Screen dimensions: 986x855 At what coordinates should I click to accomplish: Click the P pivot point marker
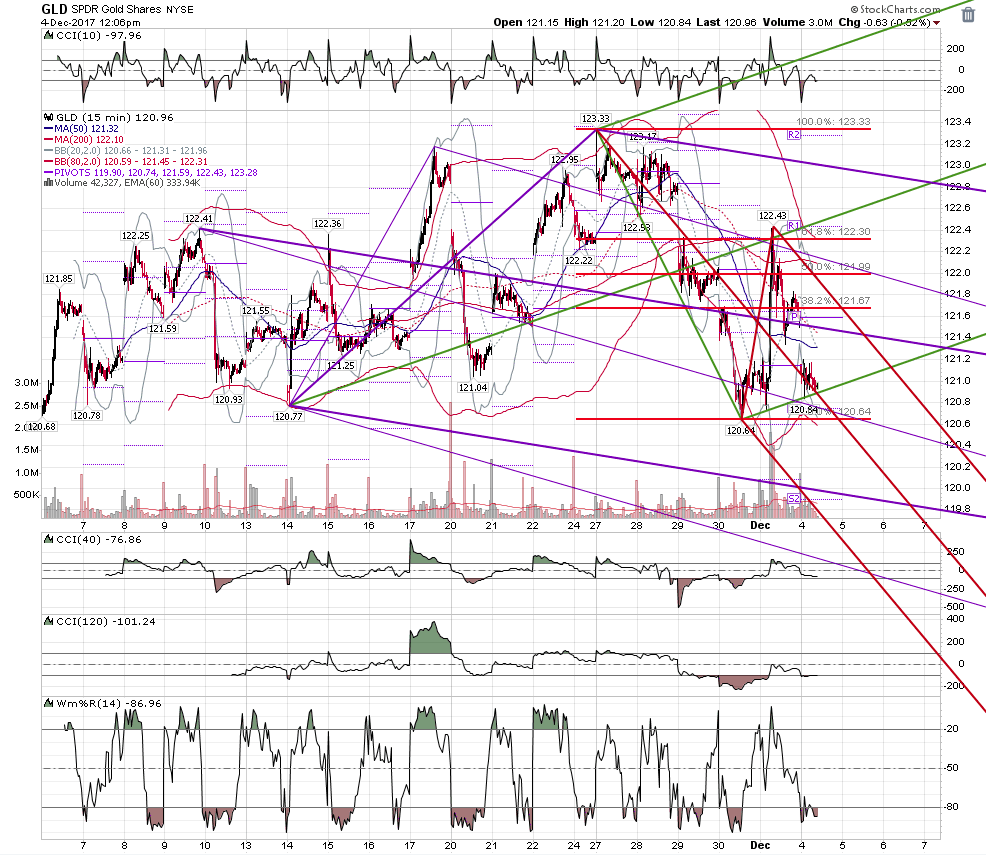[x=794, y=317]
